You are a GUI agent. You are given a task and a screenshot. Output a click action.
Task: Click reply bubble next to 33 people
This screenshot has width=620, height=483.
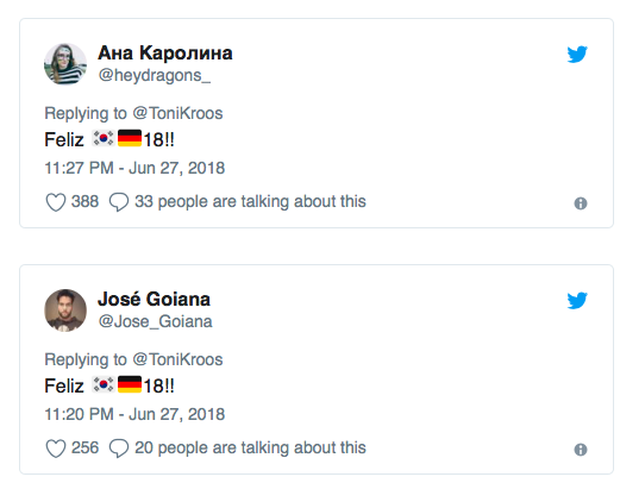[x=118, y=202]
